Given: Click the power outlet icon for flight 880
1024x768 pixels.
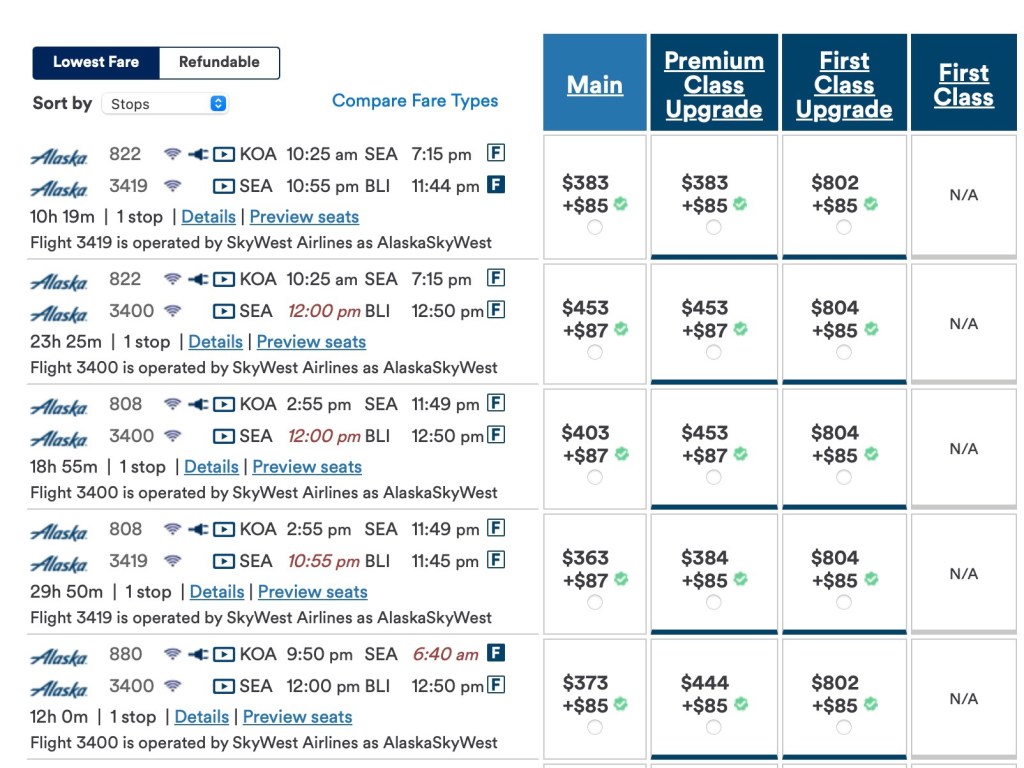Looking at the screenshot, I should coord(198,654).
